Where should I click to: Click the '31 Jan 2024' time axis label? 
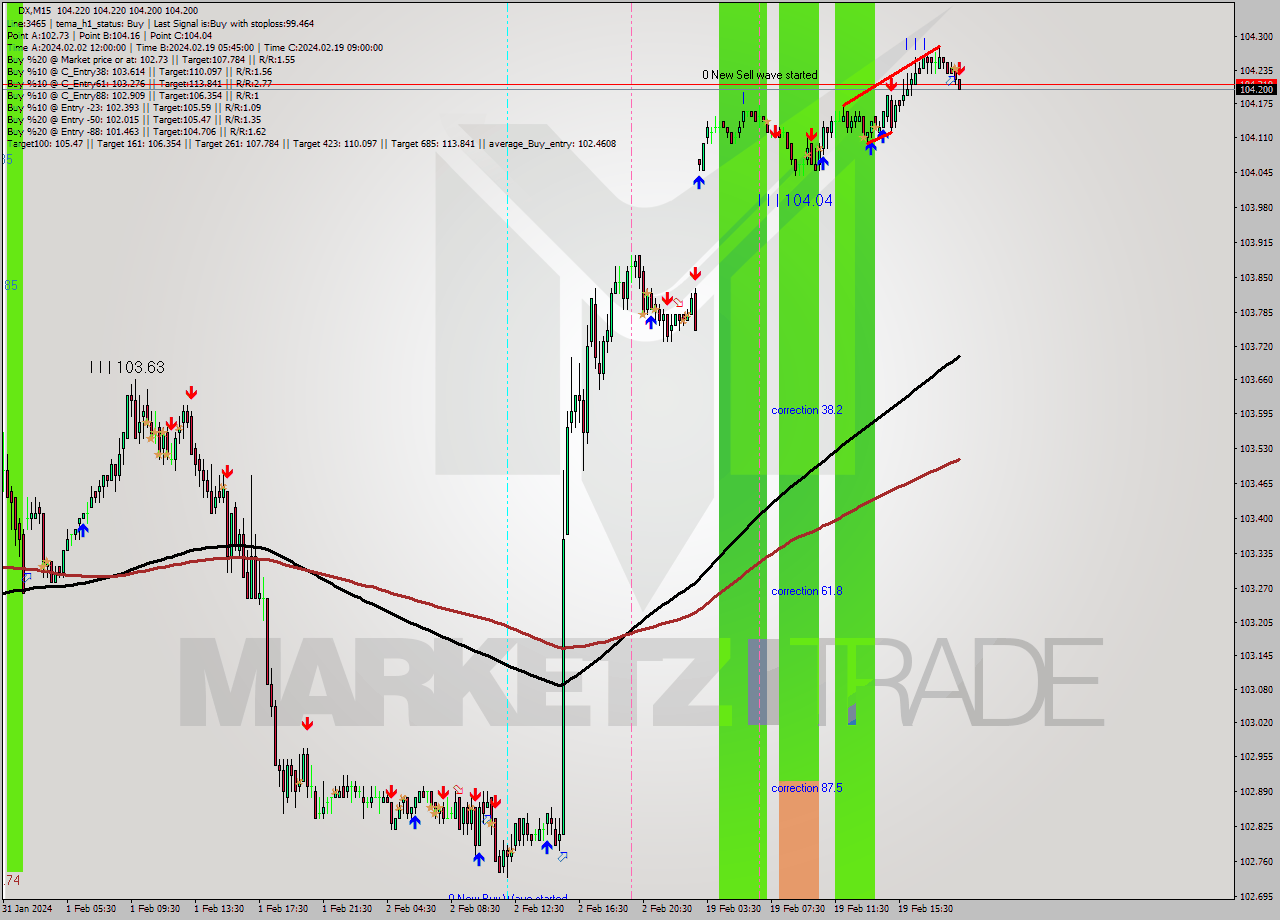point(27,909)
